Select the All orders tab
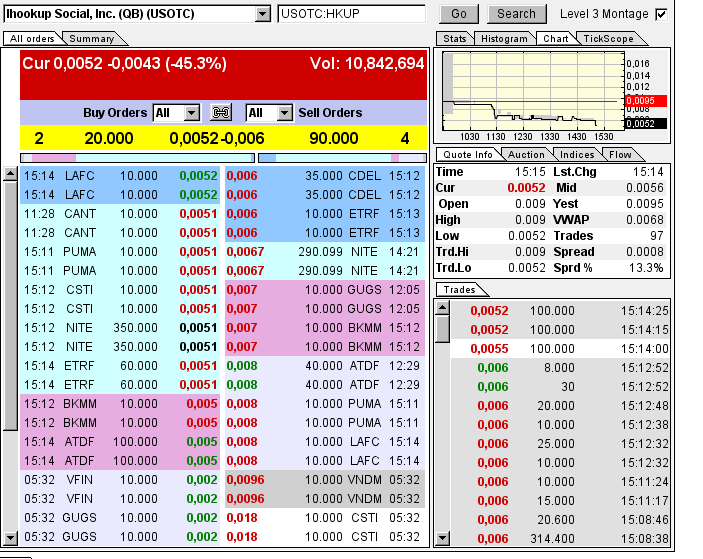 (x=31, y=39)
